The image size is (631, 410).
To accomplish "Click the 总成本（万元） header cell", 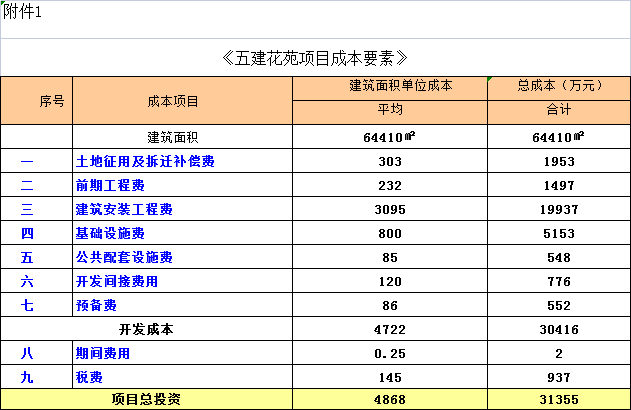I will point(558,86).
